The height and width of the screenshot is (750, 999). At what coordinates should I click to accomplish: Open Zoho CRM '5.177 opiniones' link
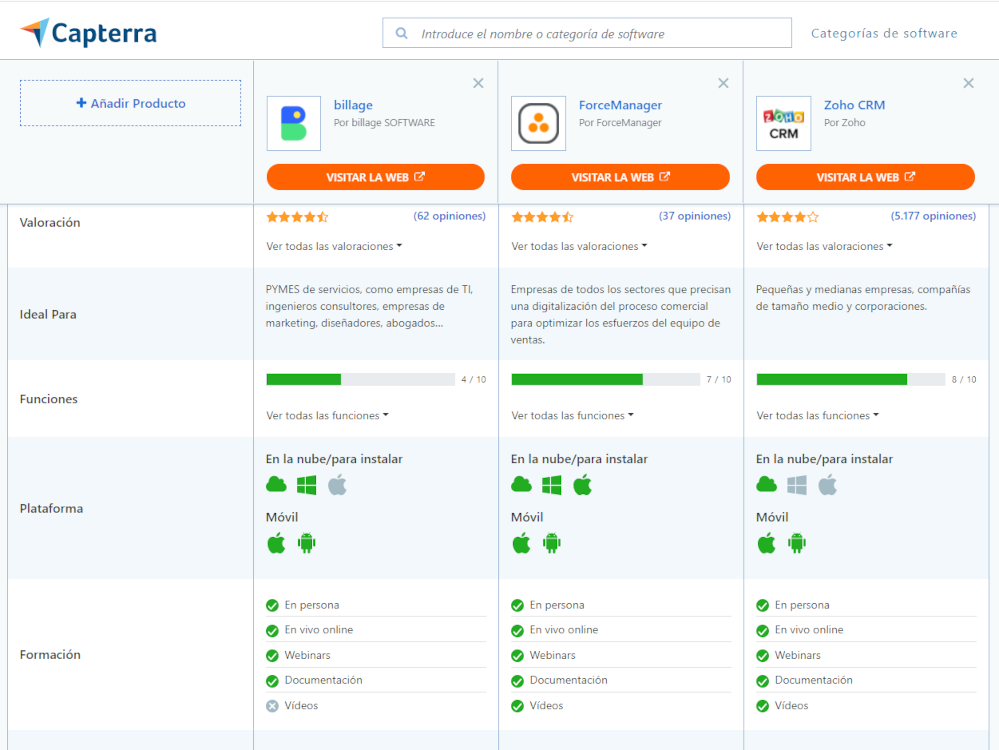coord(933,216)
